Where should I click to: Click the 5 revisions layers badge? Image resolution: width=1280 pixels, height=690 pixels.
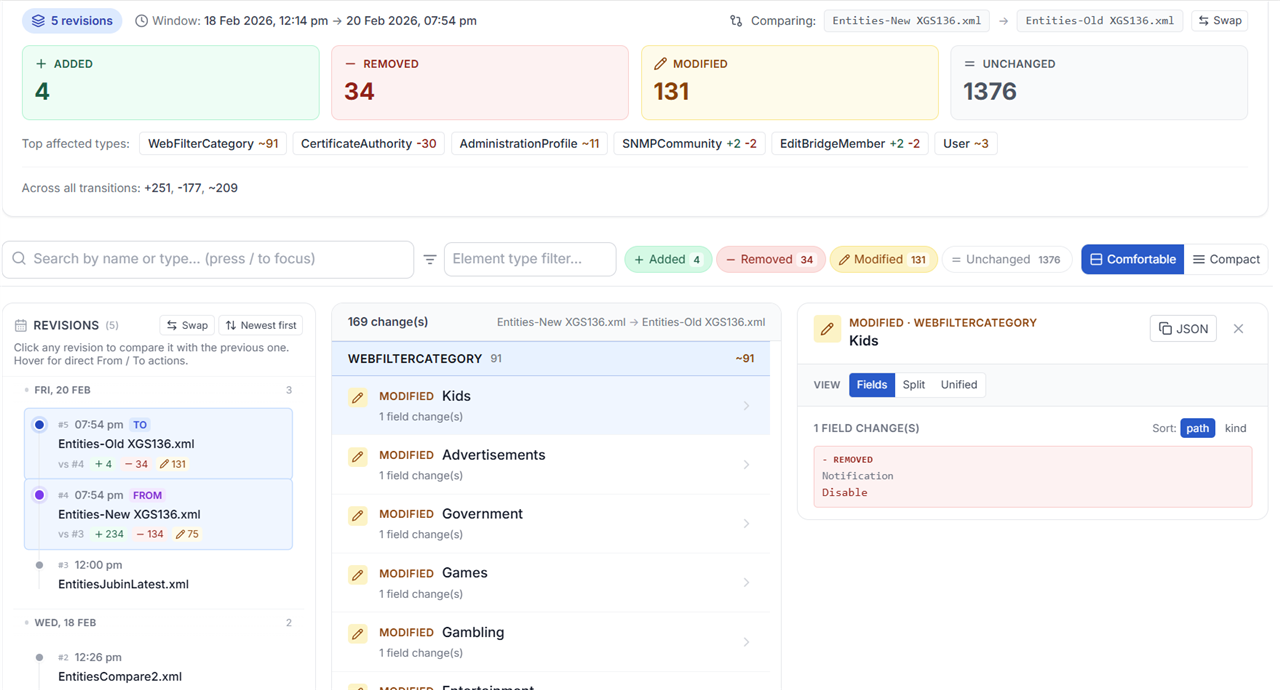coord(72,20)
